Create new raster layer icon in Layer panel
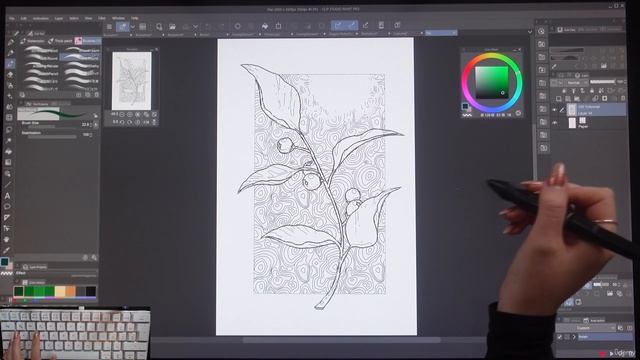Screen dimensions: 640x360 [559, 98]
